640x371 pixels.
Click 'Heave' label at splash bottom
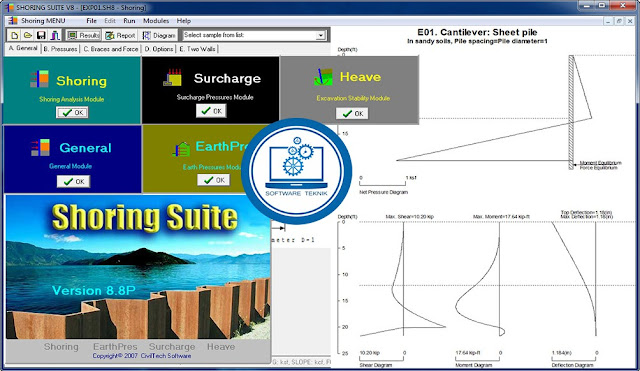point(221,347)
